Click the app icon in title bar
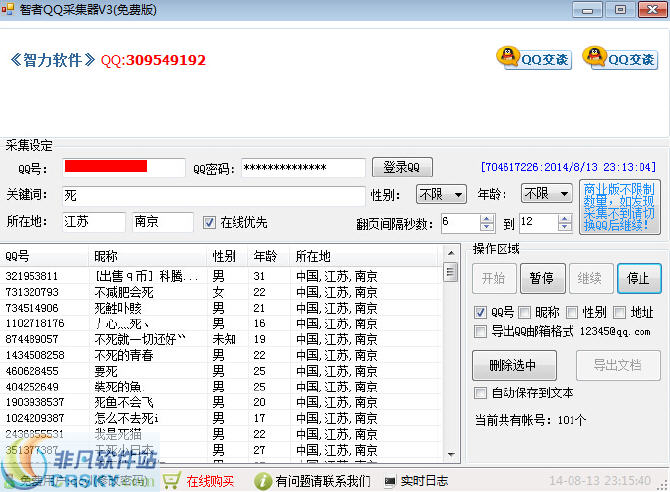Viewport: 670px width, 492px height. 7,9
